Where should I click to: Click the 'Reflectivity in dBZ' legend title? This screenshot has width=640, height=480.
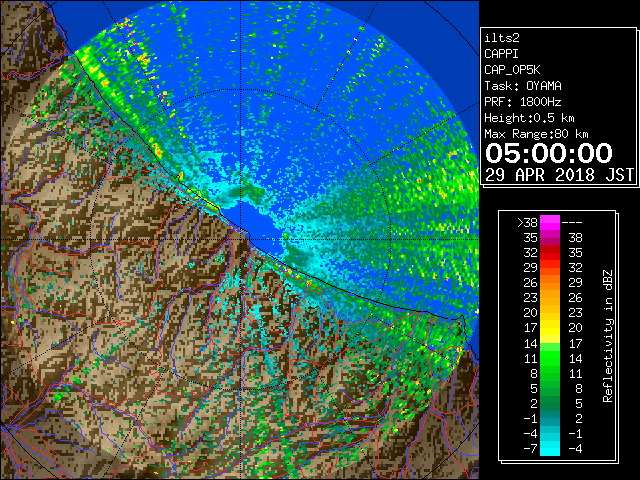[608, 336]
